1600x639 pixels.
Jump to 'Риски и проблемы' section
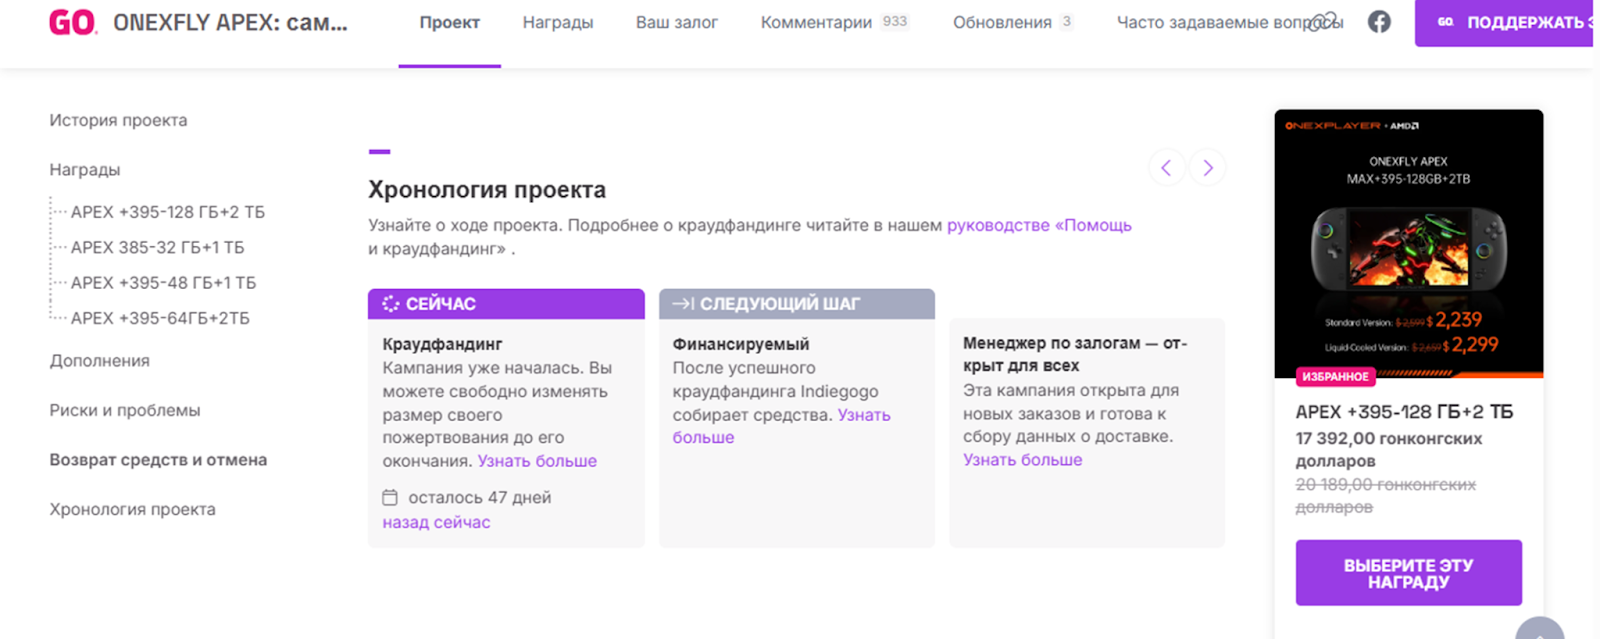coord(125,410)
